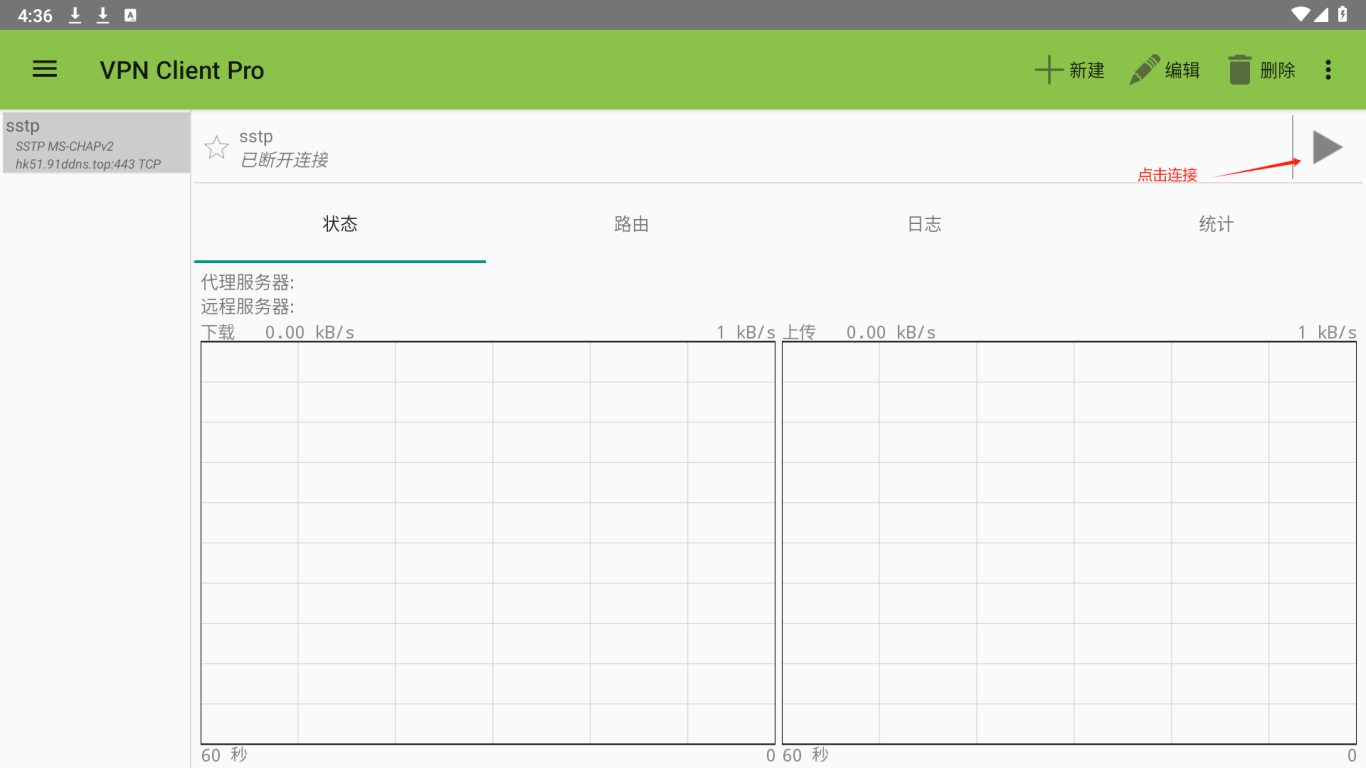Switch to the 路由 tab

632,224
